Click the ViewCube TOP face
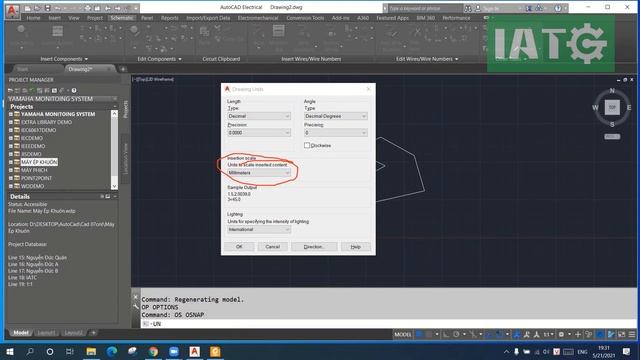Screen dimensions: 640x360 [612, 107]
